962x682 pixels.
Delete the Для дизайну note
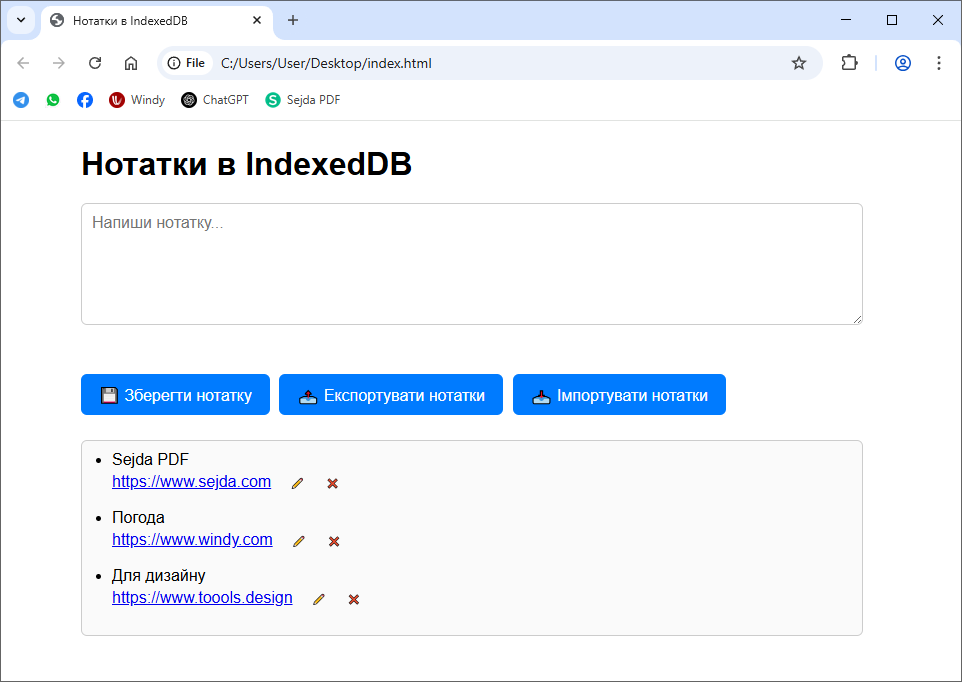(x=354, y=599)
